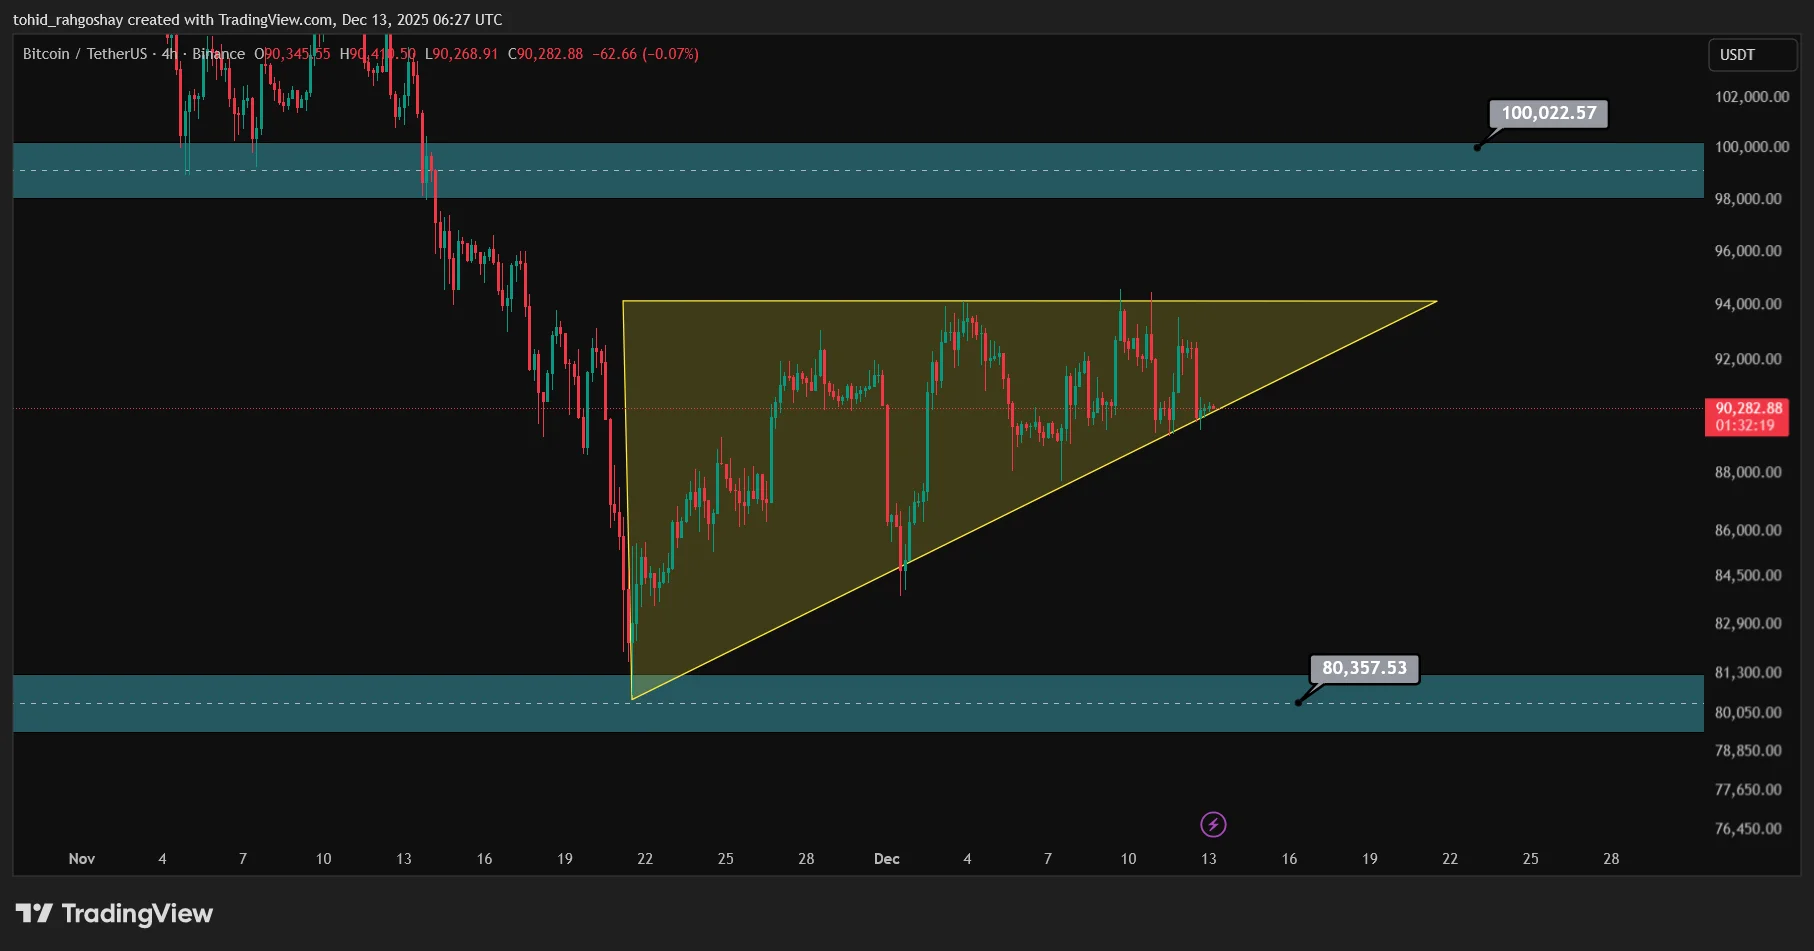Click the purple lightning events icon on the chart
Screen dimensions: 1814x951
coord(1213,824)
